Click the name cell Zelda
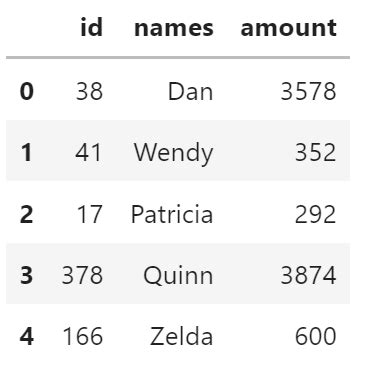368x382 pixels. 181,336
